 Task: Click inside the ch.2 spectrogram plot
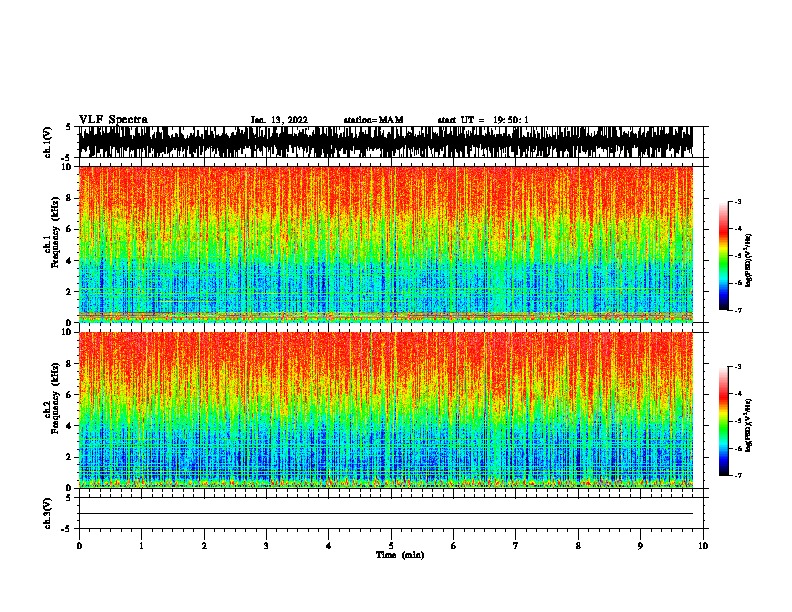[x=386, y=410]
